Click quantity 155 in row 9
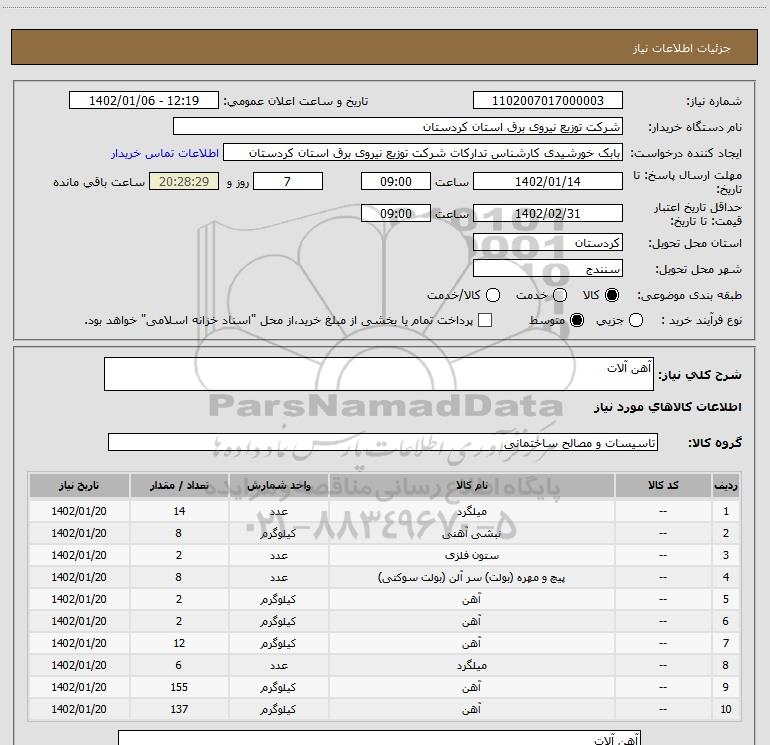The height and width of the screenshot is (745, 770). click(x=179, y=688)
